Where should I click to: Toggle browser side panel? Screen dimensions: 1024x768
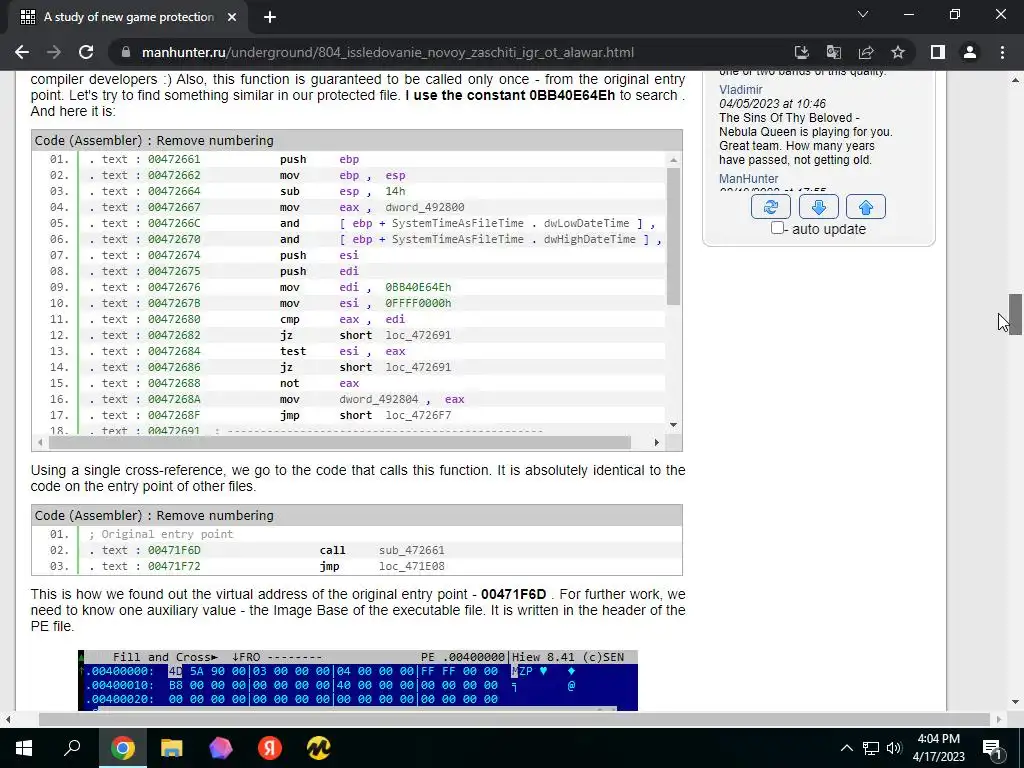[x=938, y=52]
